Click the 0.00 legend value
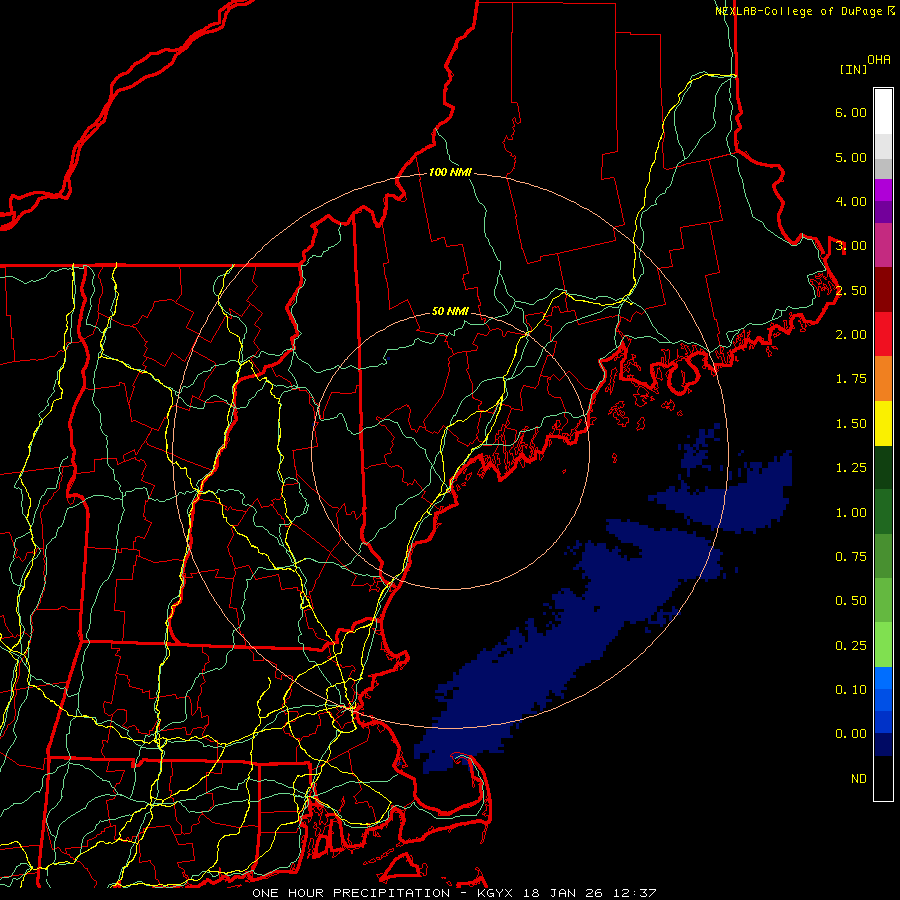This screenshot has width=900, height=900. 851,734
